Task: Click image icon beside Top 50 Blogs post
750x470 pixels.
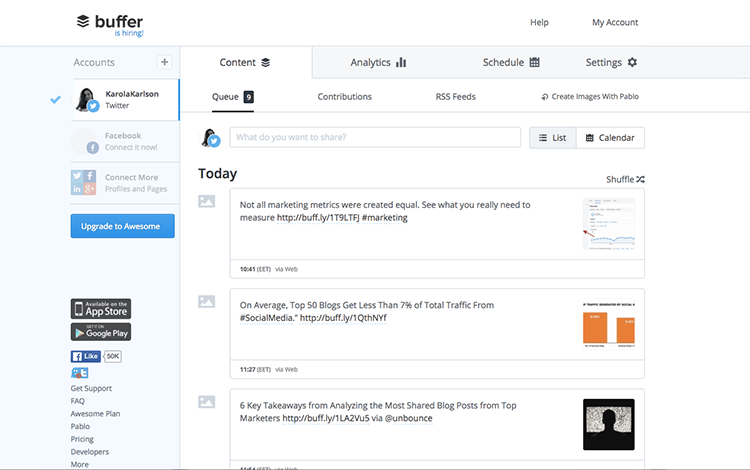Action: pos(207,302)
